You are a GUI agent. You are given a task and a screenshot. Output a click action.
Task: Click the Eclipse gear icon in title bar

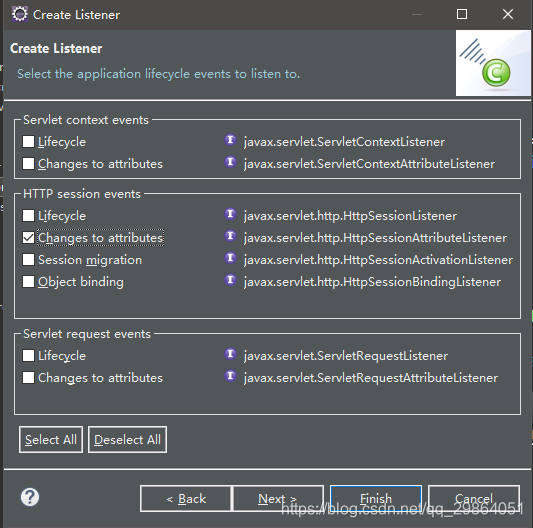pos(20,14)
